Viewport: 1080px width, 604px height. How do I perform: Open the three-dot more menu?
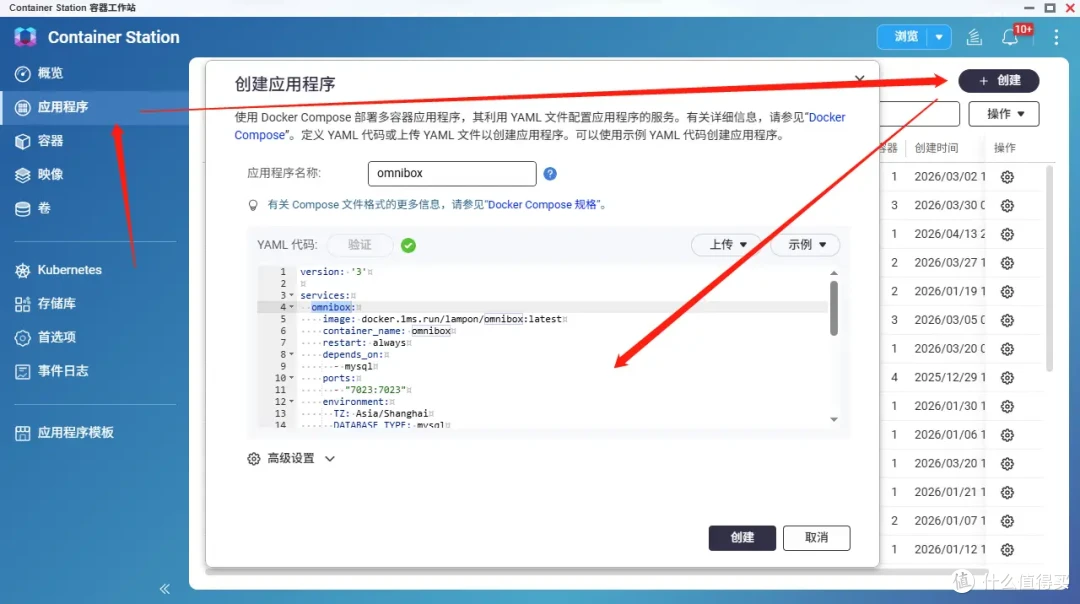click(x=1056, y=37)
